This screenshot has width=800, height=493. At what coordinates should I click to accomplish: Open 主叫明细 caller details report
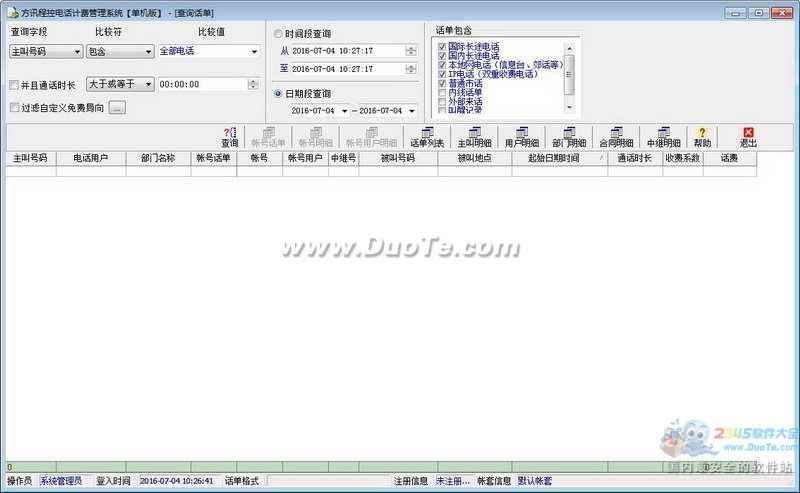(474, 137)
